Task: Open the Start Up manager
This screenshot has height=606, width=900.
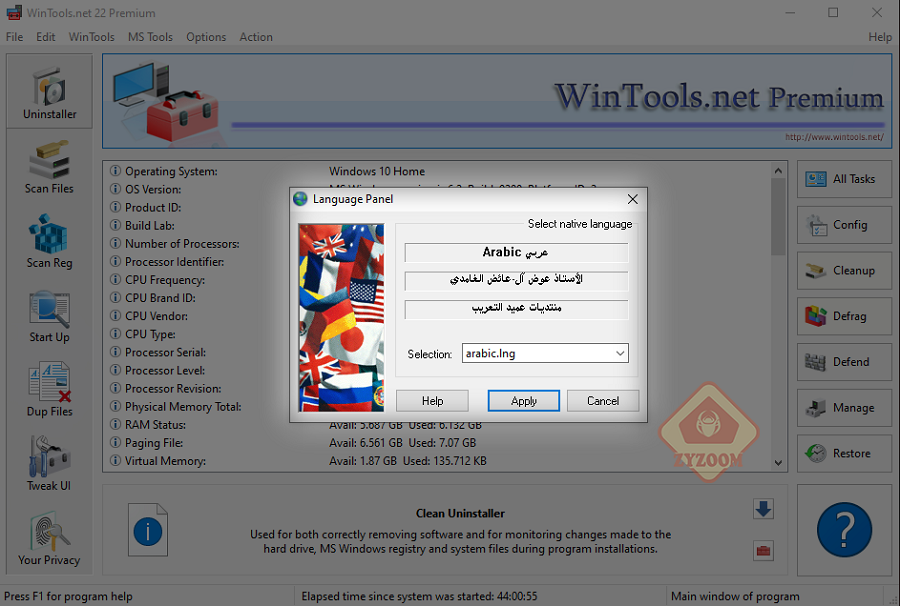Action: [49, 316]
